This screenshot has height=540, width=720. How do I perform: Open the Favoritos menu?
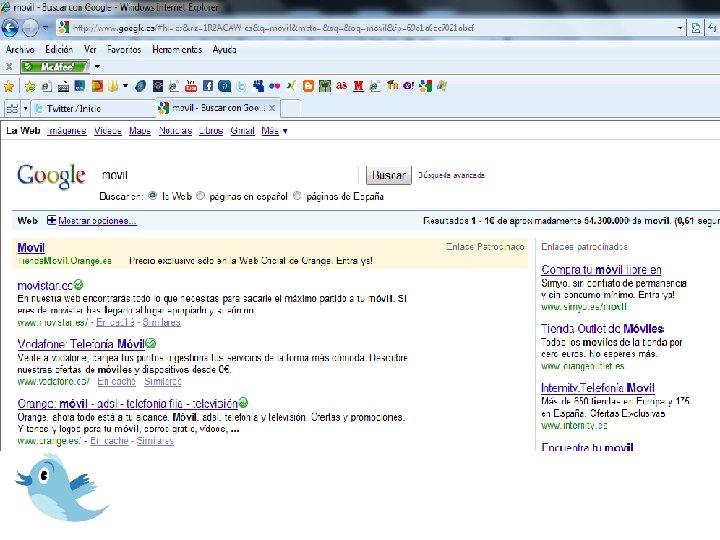124,49
